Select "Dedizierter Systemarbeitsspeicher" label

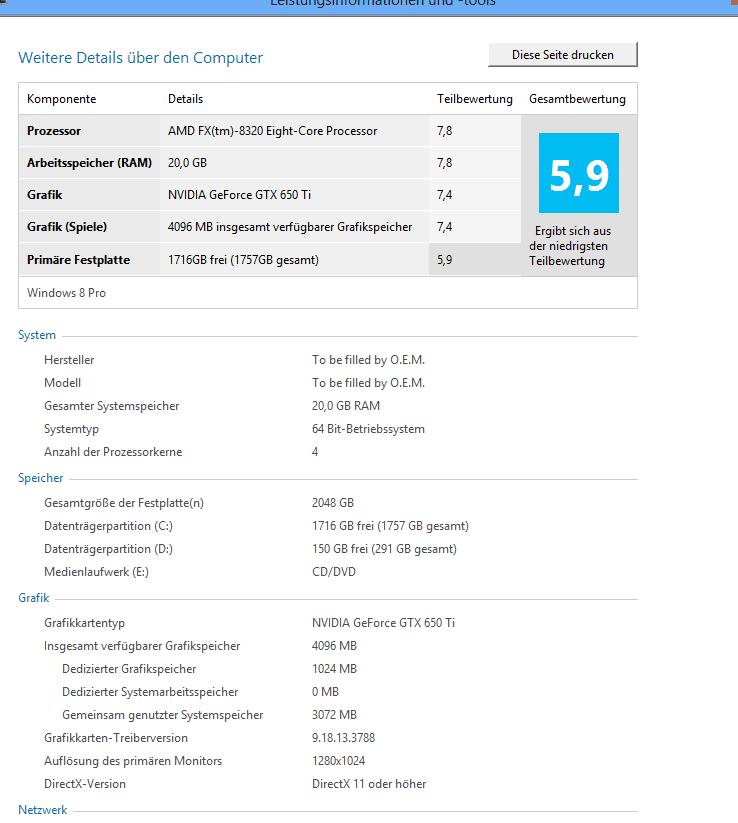tap(150, 692)
